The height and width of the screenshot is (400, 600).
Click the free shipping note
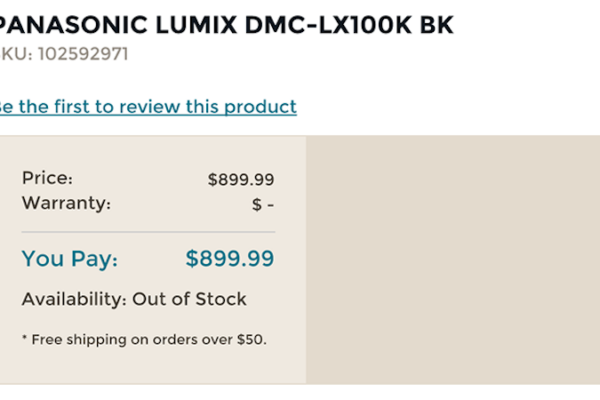(144, 339)
